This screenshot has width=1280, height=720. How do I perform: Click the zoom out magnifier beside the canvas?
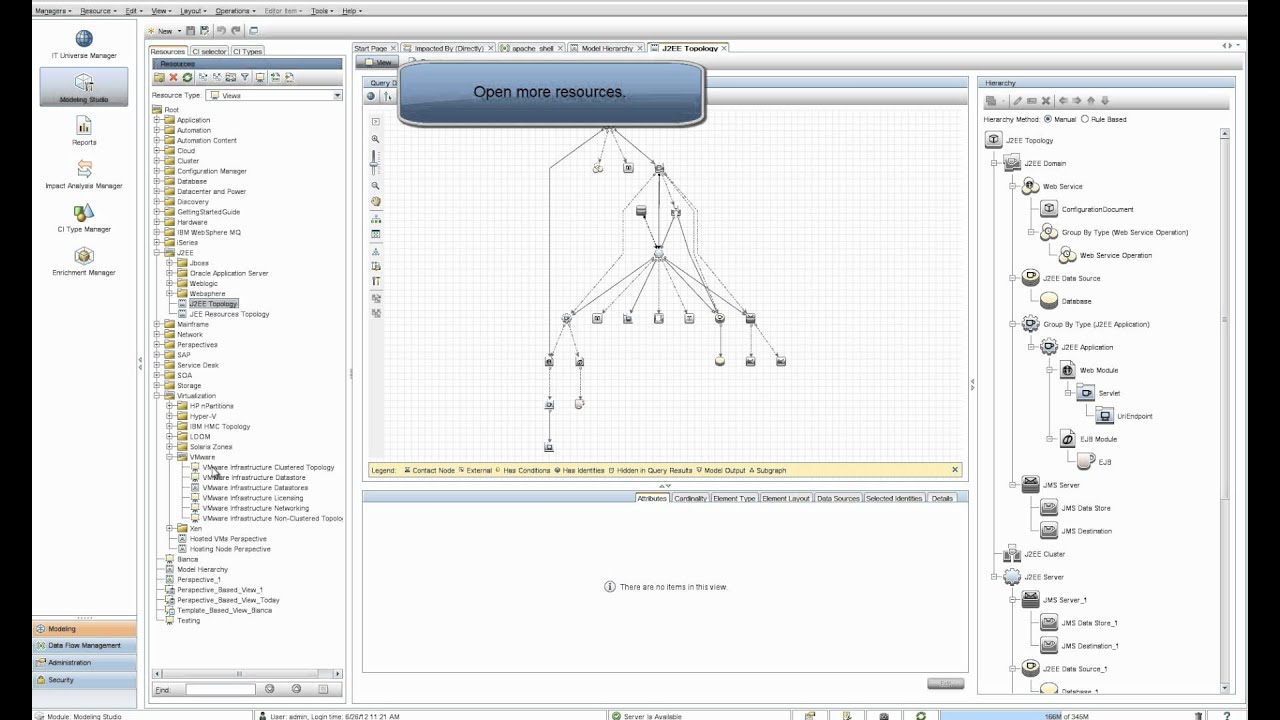coord(376,186)
